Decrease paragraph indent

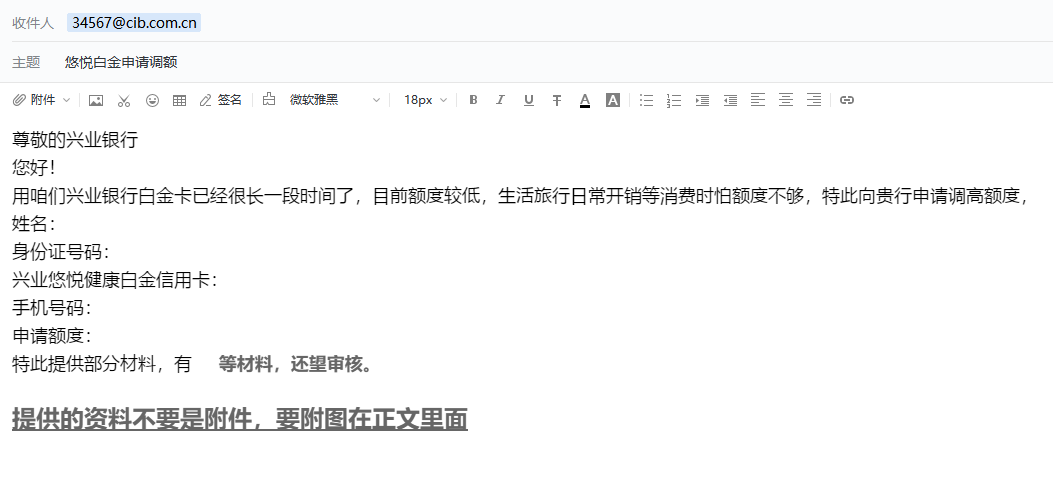731,100
